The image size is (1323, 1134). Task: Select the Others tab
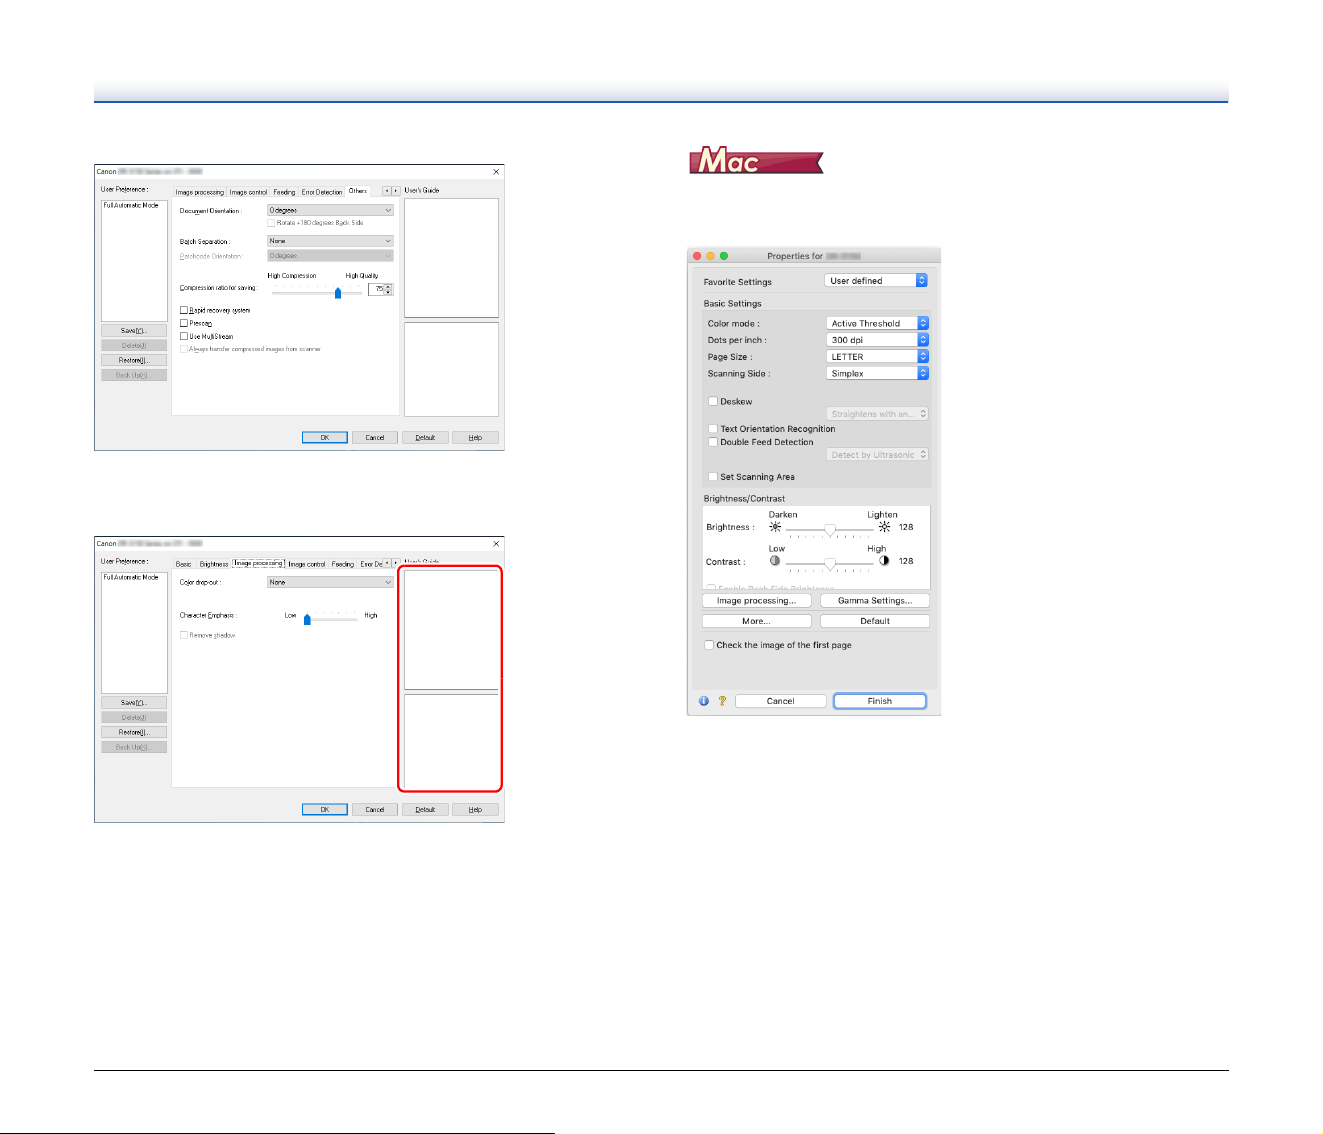(x=358, y=191)
